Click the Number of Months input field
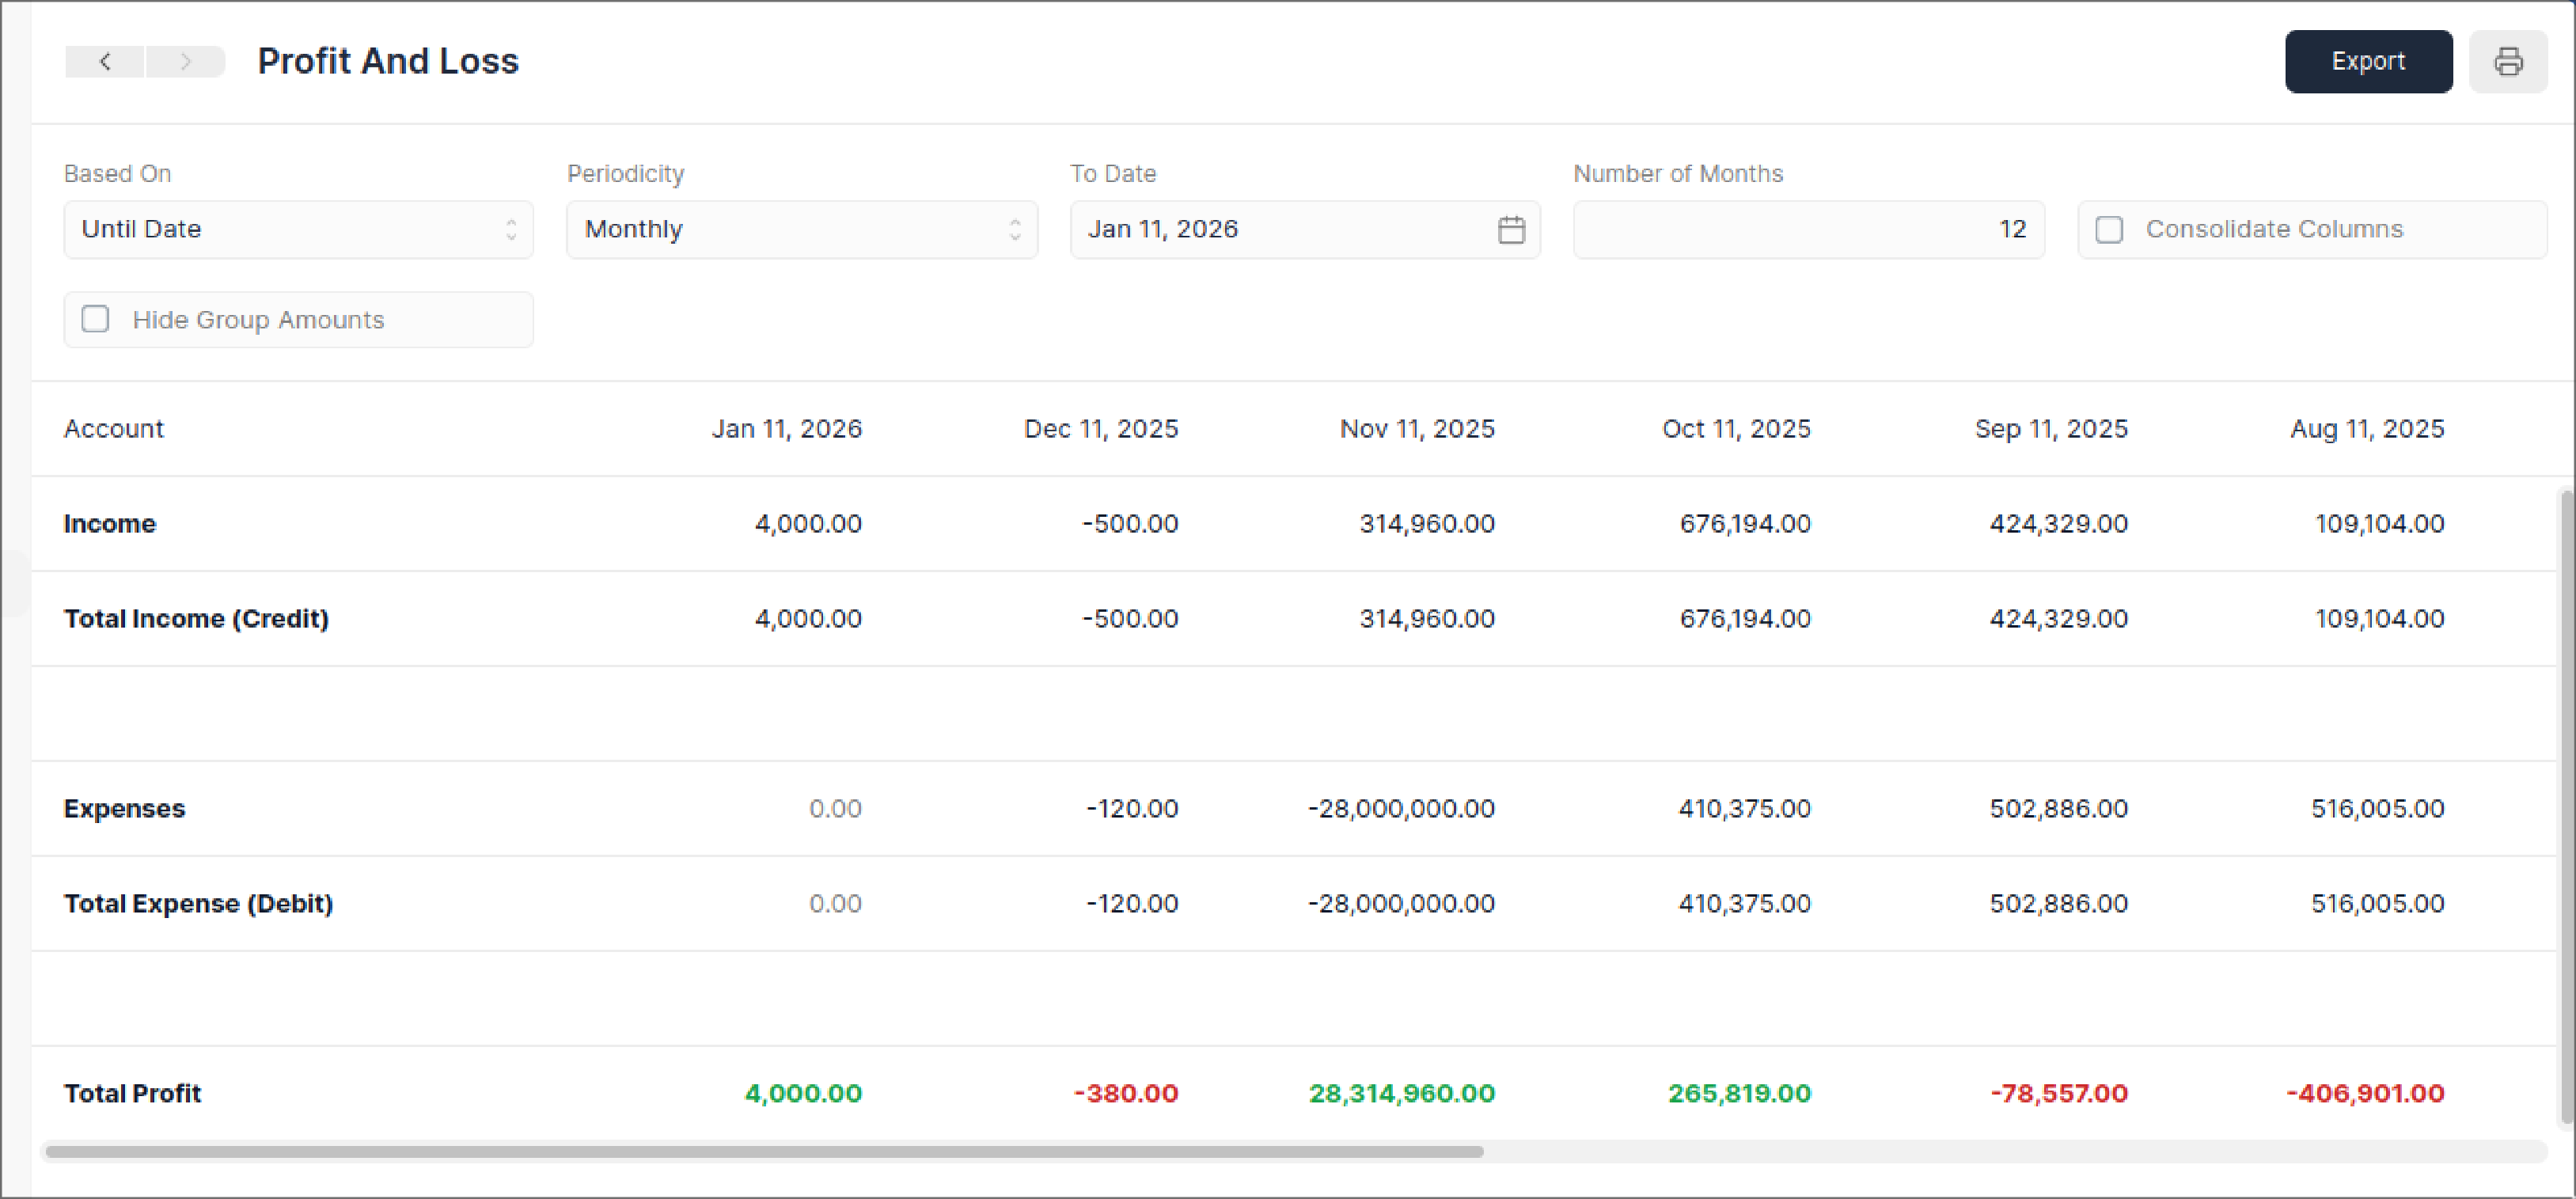The width and height of the screenshot is (2576, 1199). [x=1808, y=229]
